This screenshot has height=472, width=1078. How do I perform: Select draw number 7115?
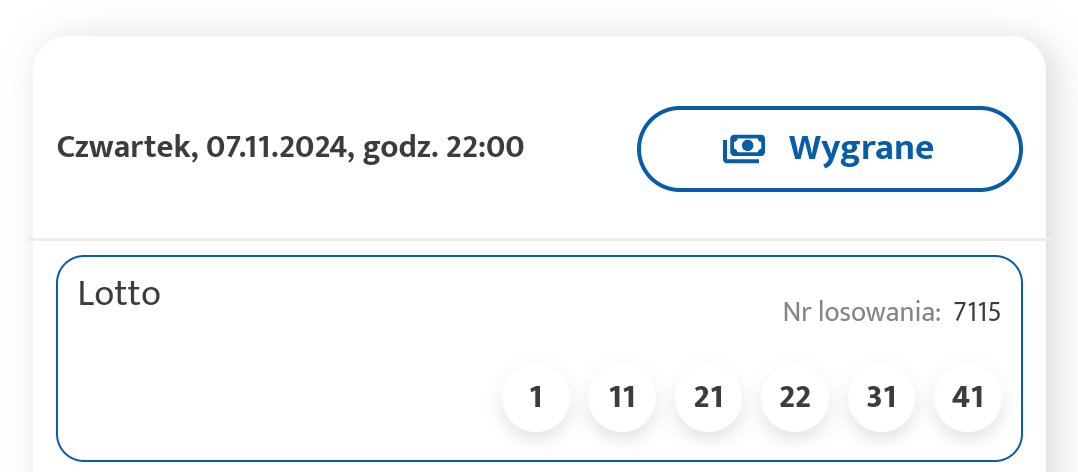[977, 312]
